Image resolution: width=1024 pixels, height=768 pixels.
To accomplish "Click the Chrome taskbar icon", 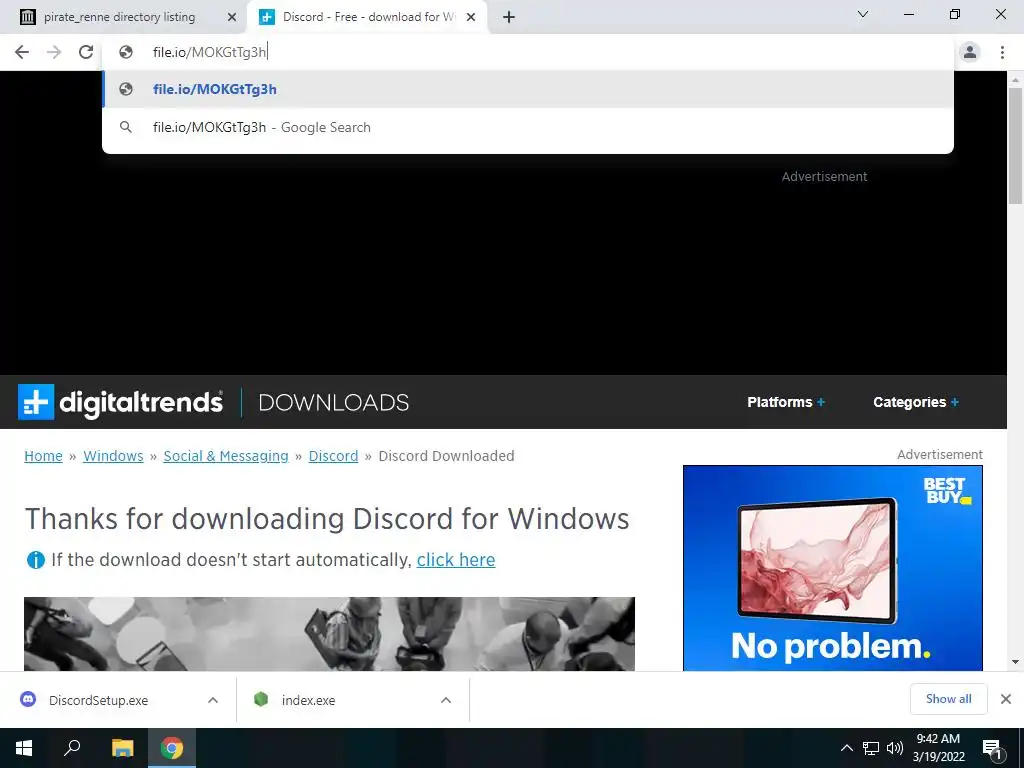I will 172,748.
